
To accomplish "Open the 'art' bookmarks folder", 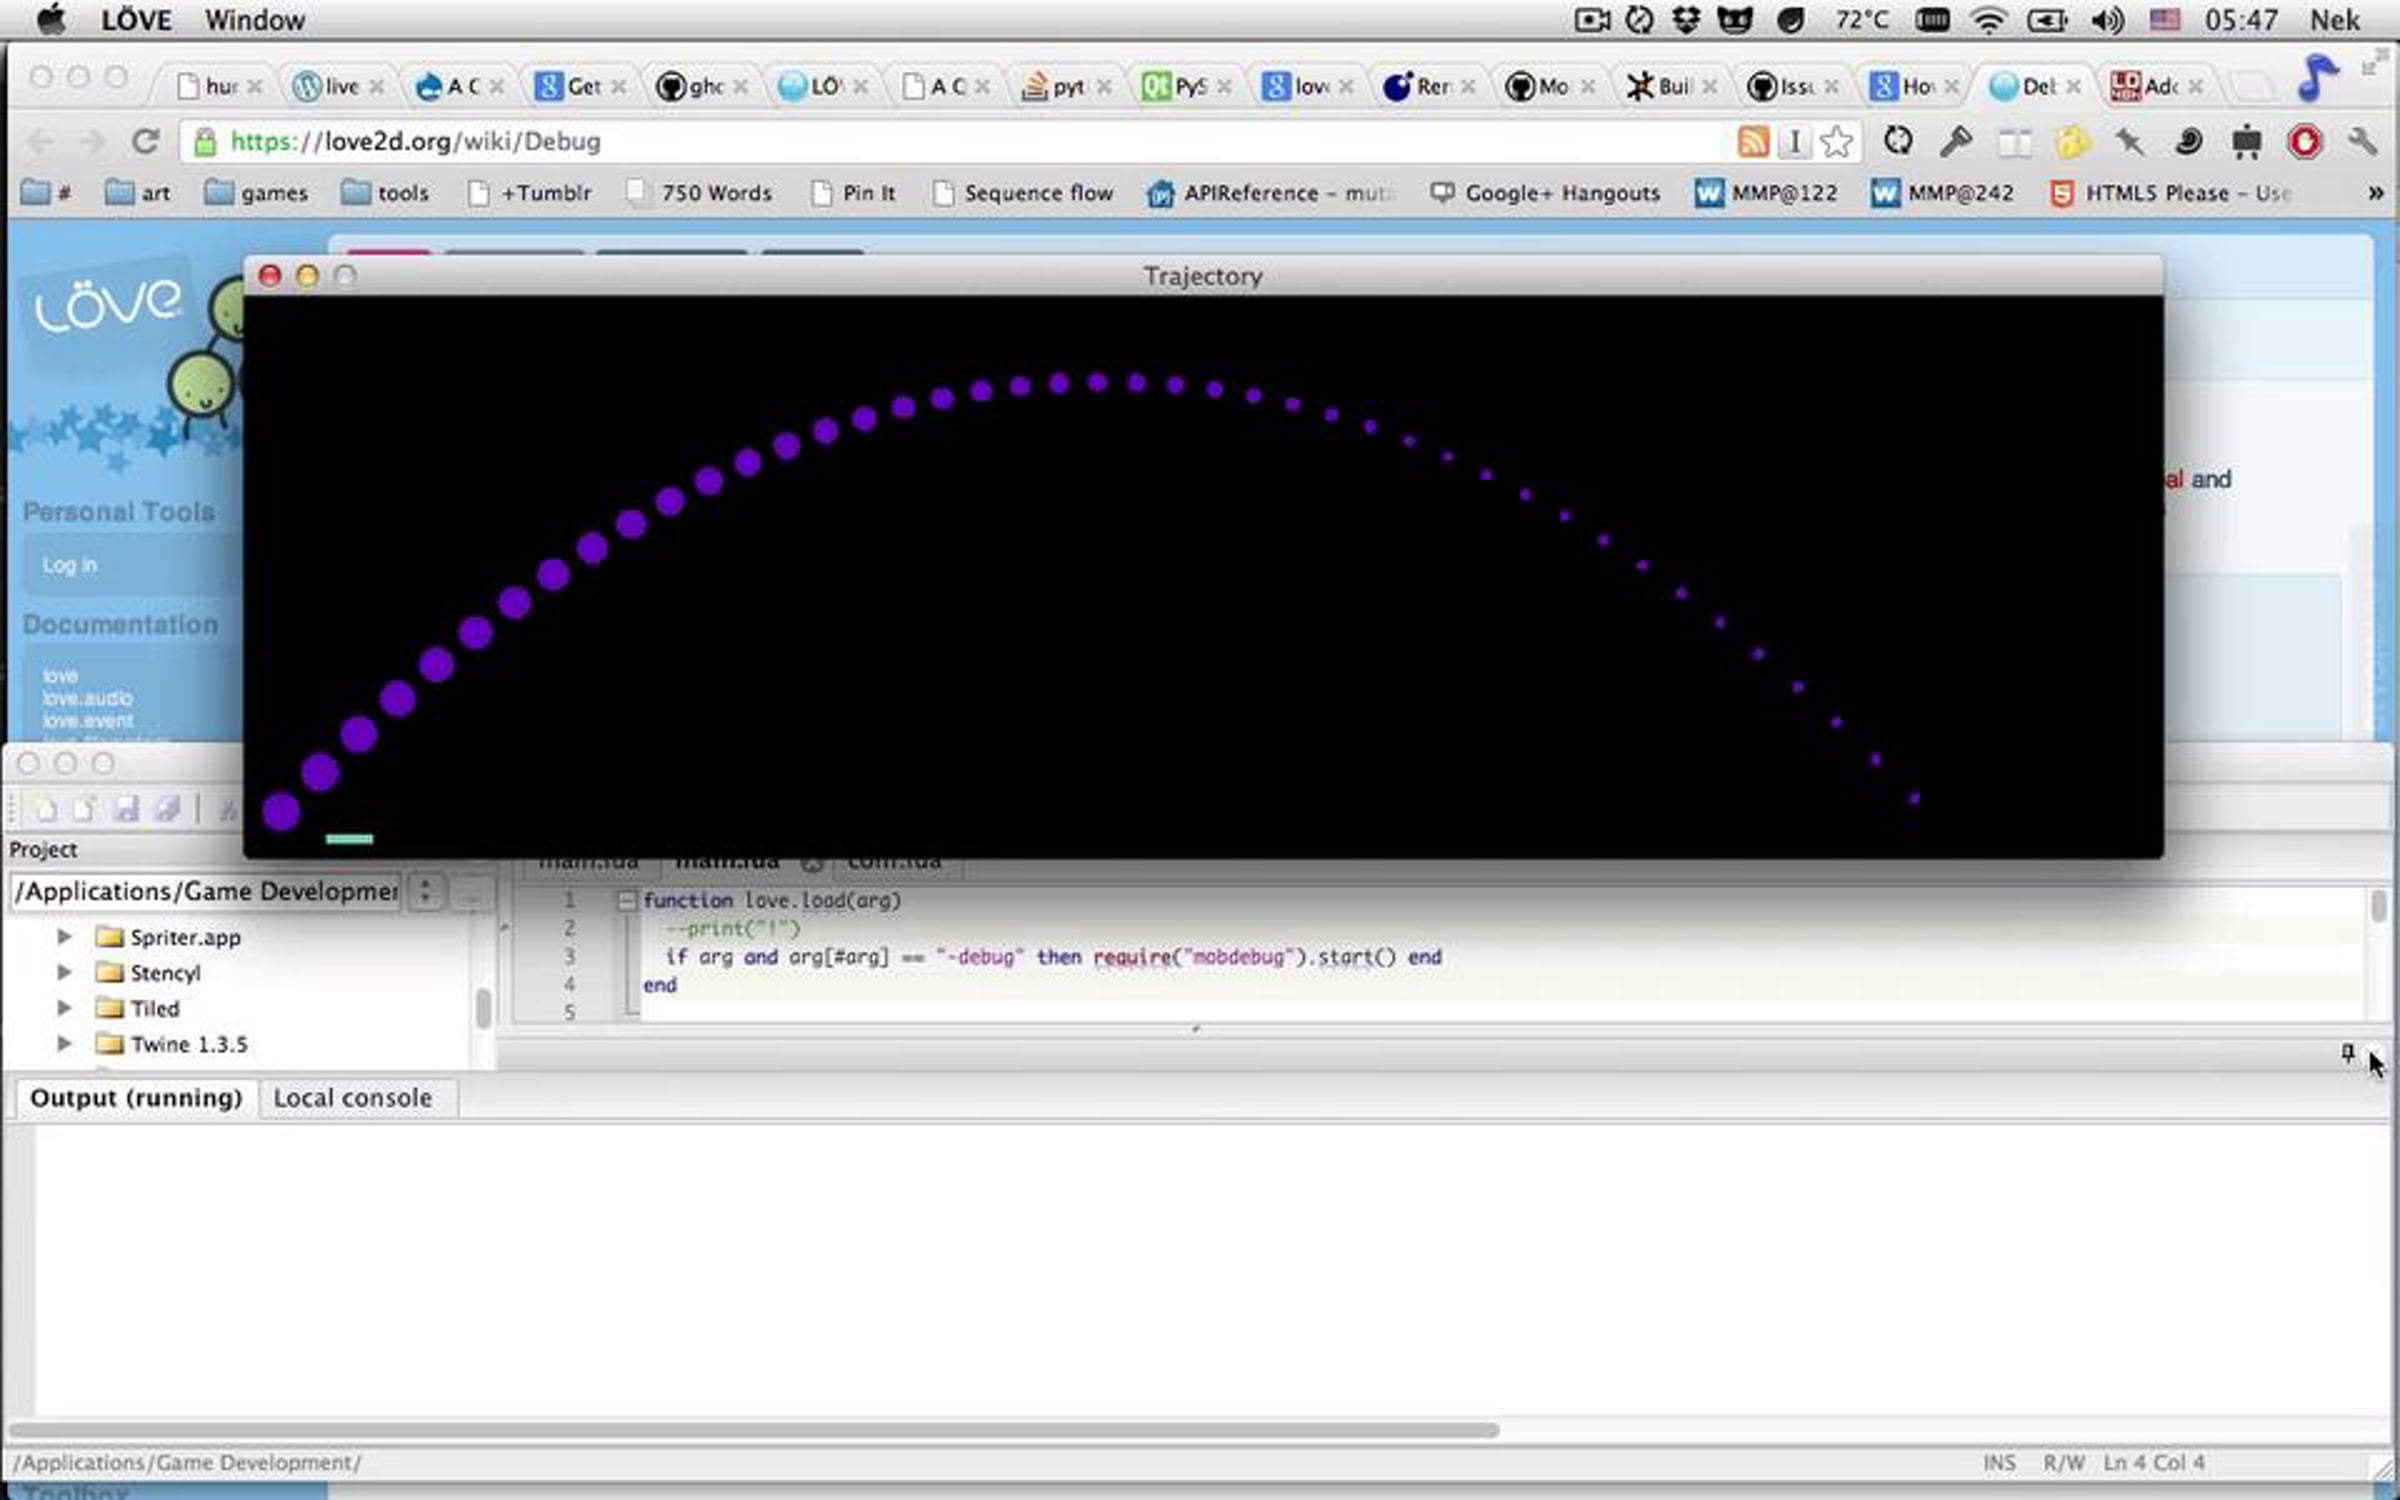I will pos(137,193).
